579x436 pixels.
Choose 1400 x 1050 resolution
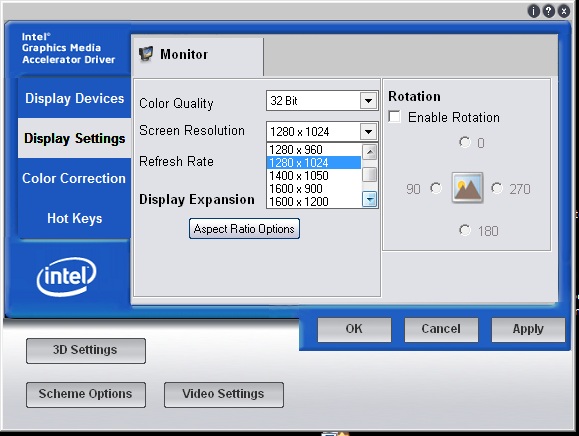tap(314, 175)
